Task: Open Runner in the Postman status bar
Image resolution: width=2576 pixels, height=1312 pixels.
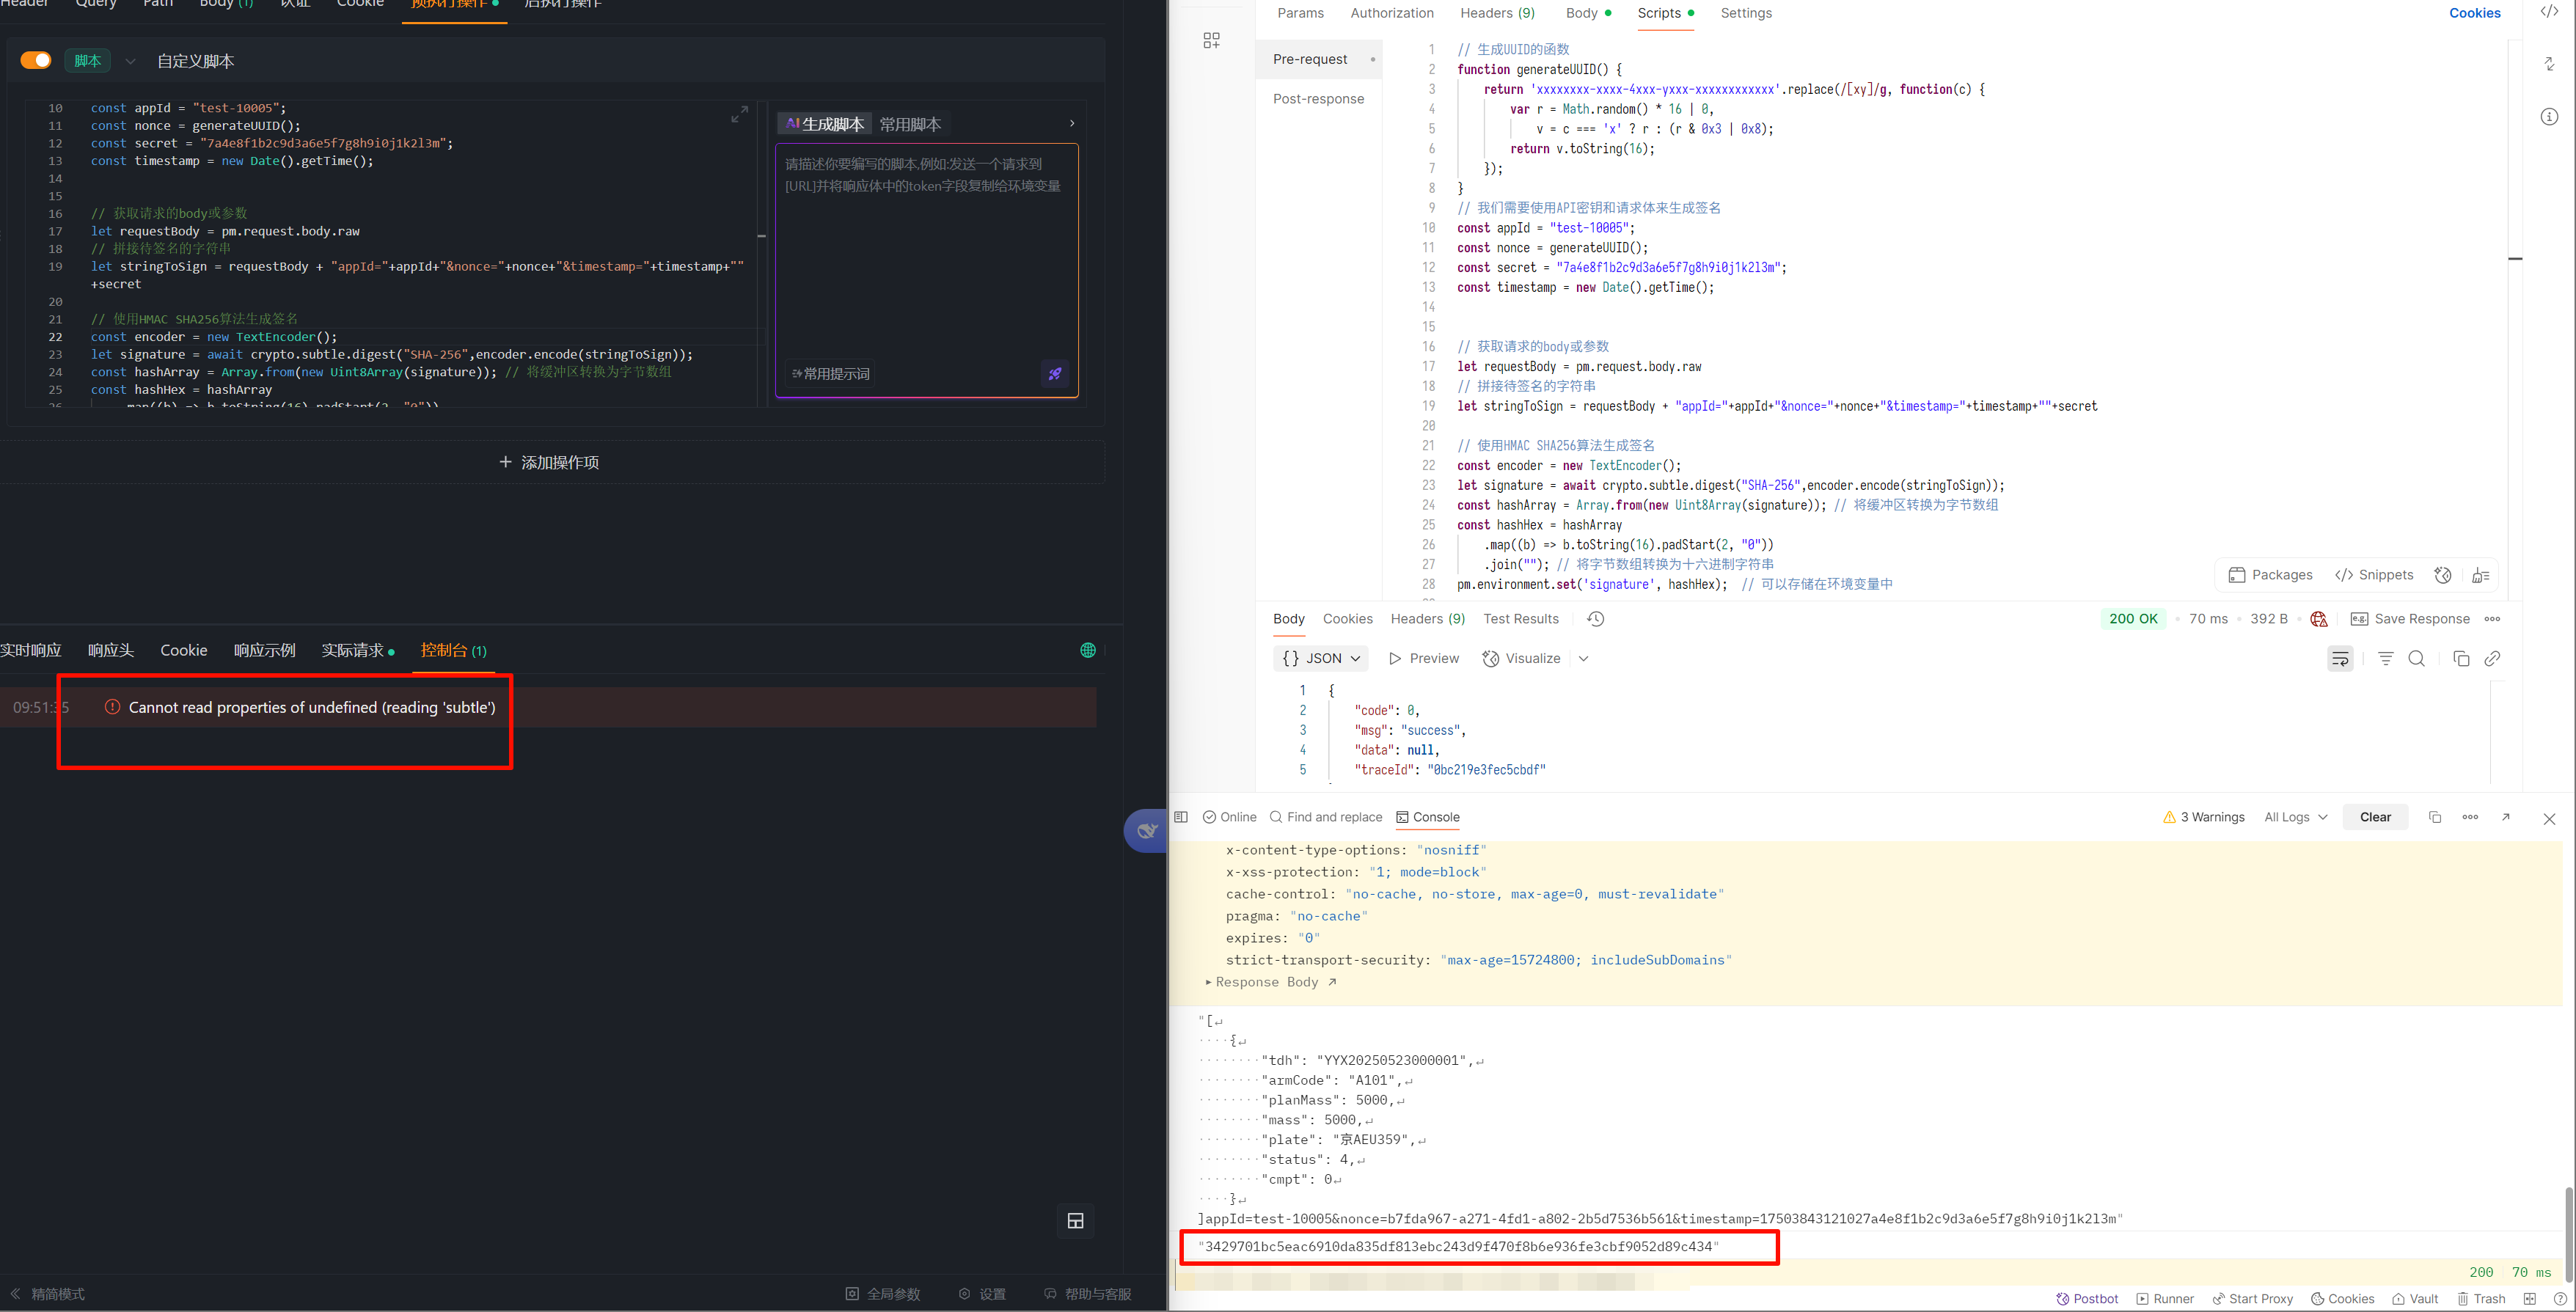Action: click(x=2165, y=1299)
